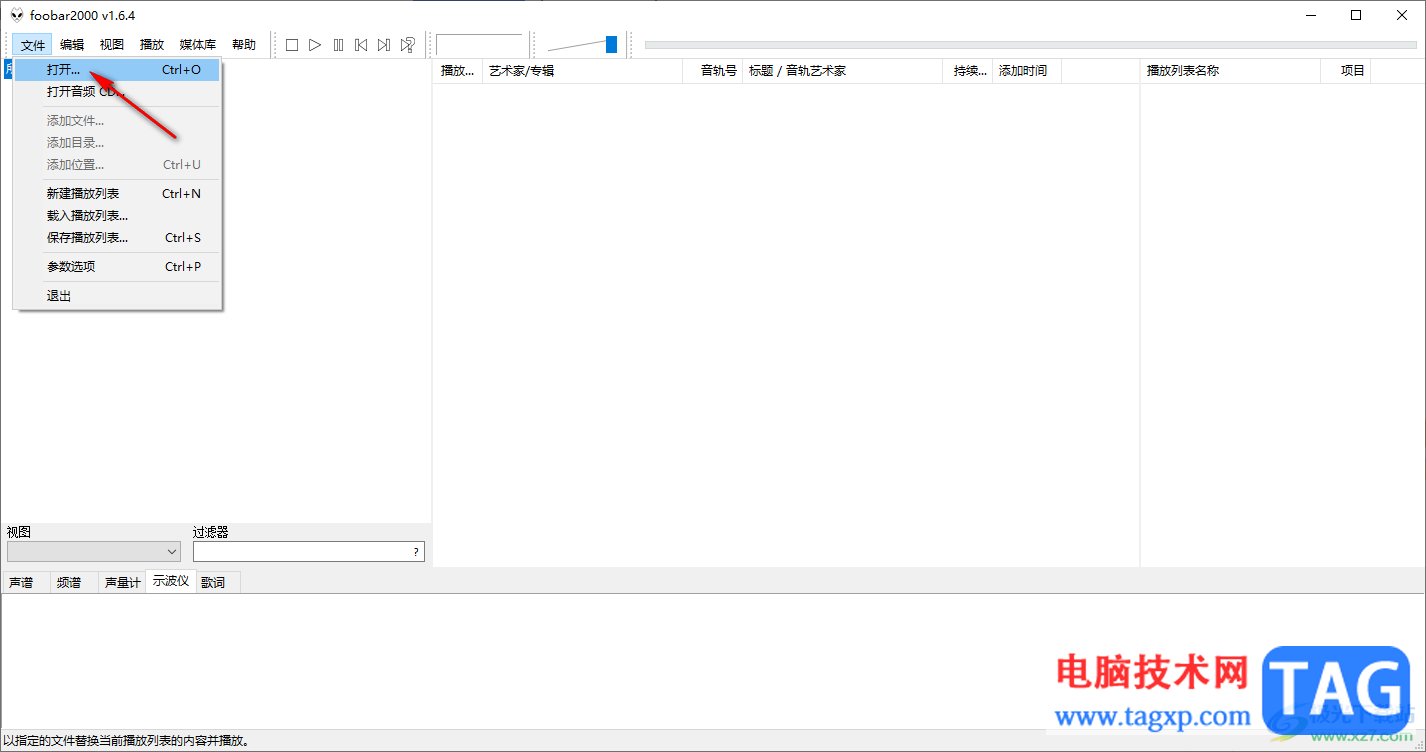Viewport: 1426px width, 752px height.
Task: Open the 播放 menu
Action: pos(152,45)
